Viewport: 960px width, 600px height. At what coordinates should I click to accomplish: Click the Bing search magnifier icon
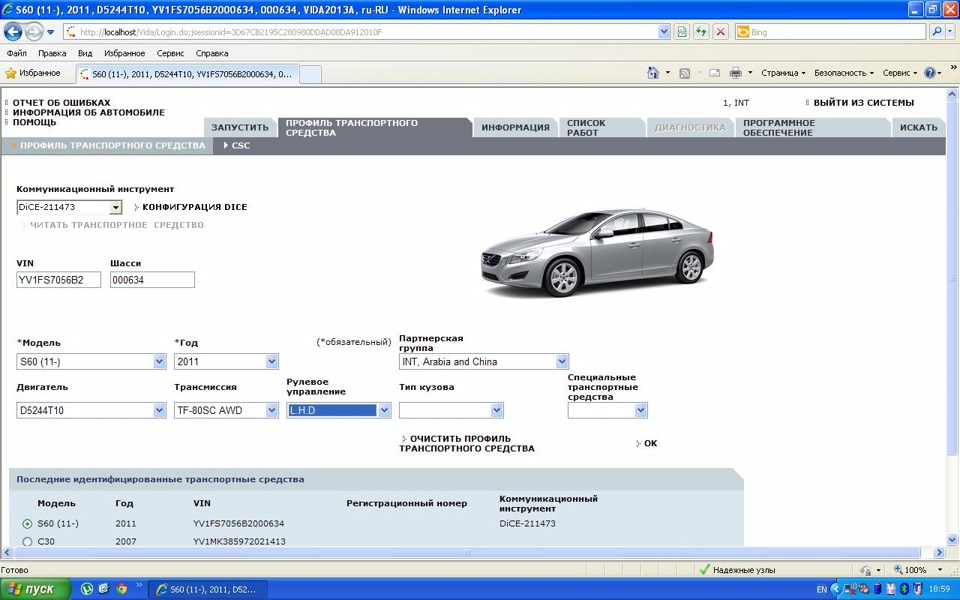pos(937,32)
